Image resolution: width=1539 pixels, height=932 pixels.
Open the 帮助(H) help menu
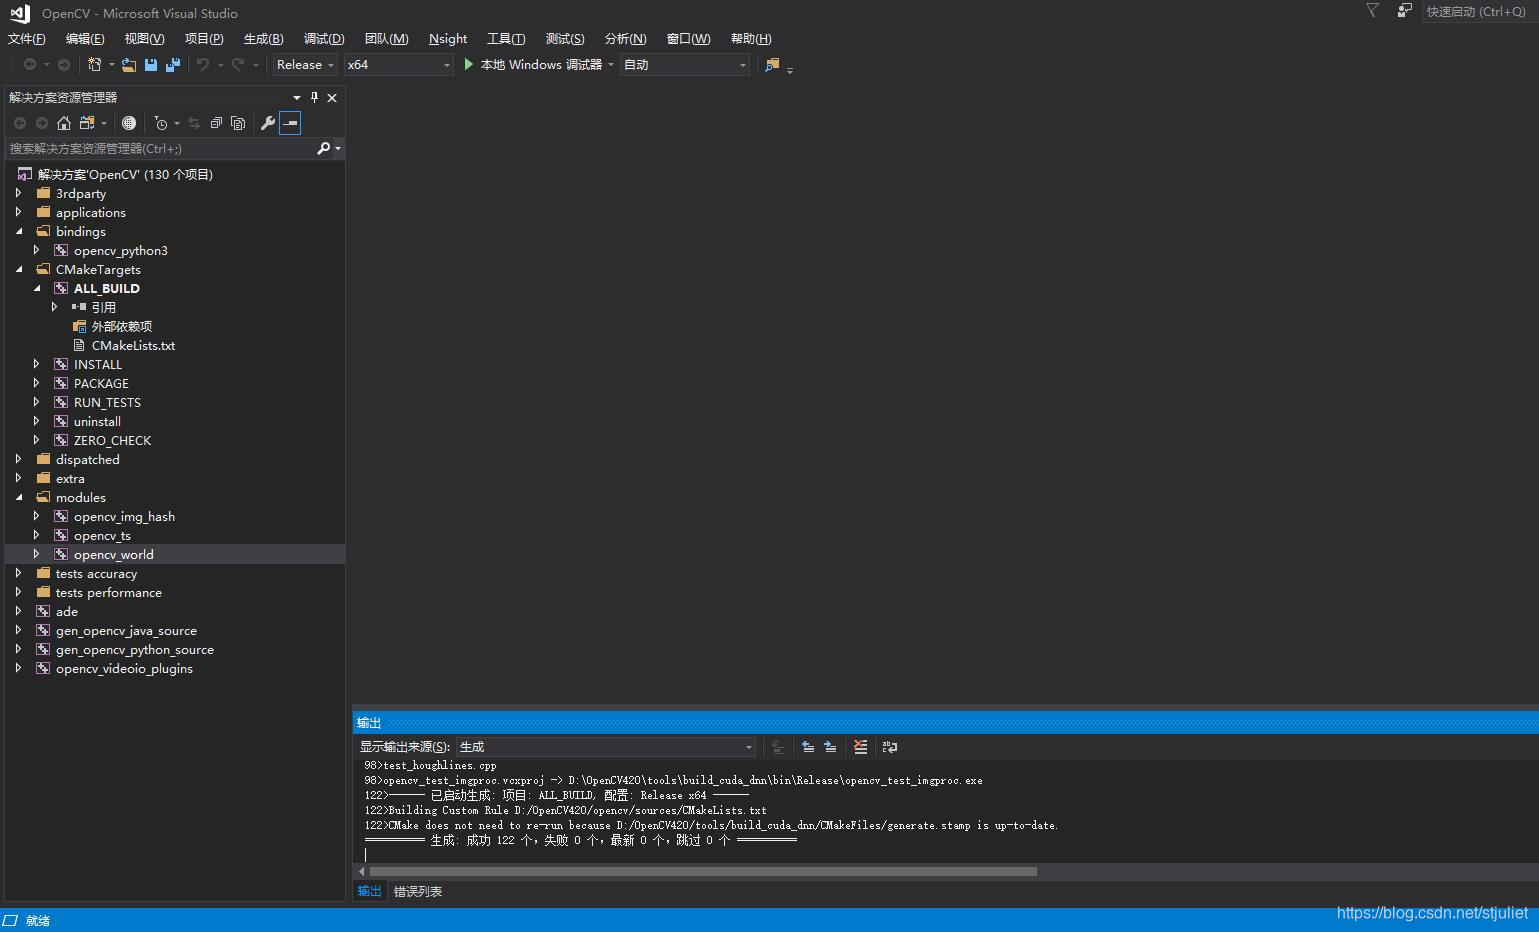[x=751, y=39]
